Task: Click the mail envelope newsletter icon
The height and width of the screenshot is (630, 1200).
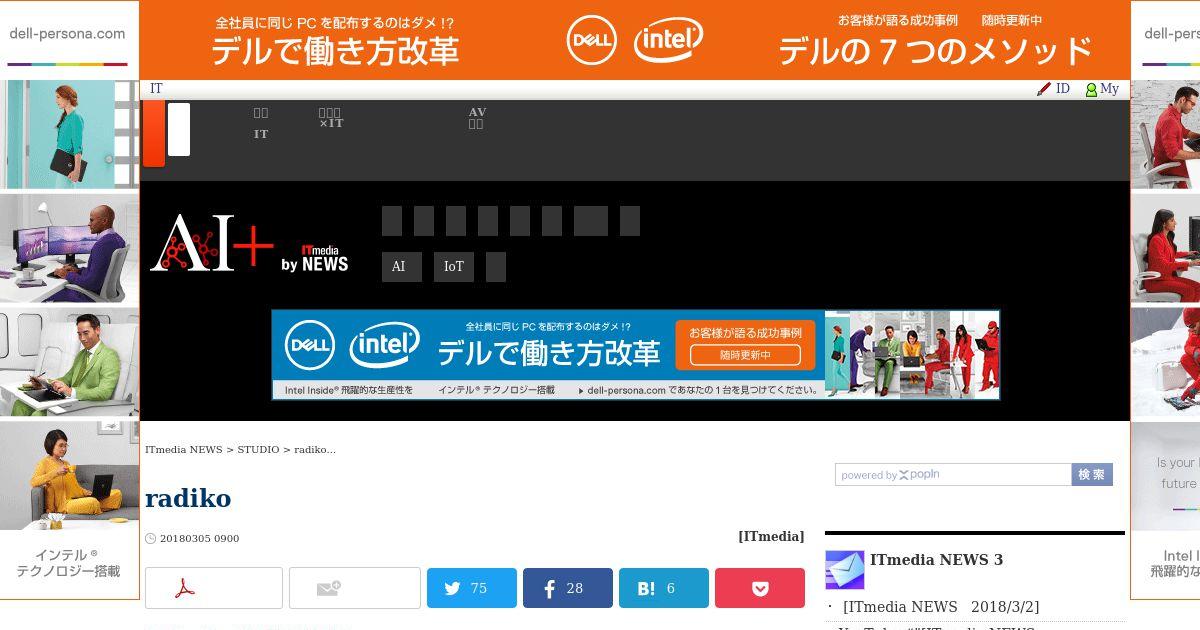Action: (844, 570)
